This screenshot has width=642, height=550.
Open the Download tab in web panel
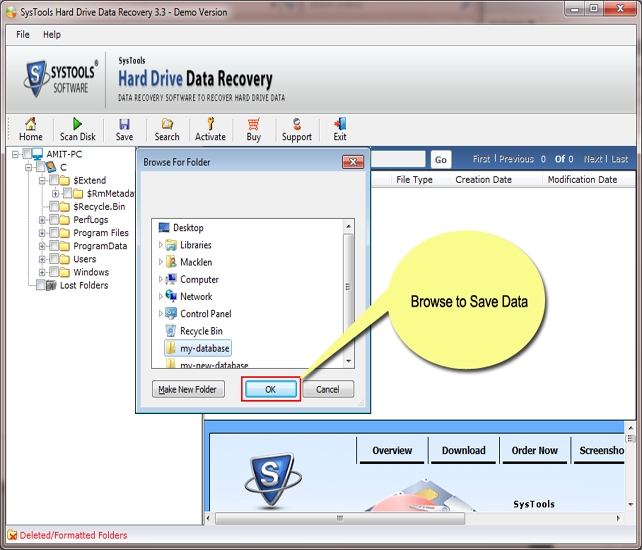pos(463,450)
